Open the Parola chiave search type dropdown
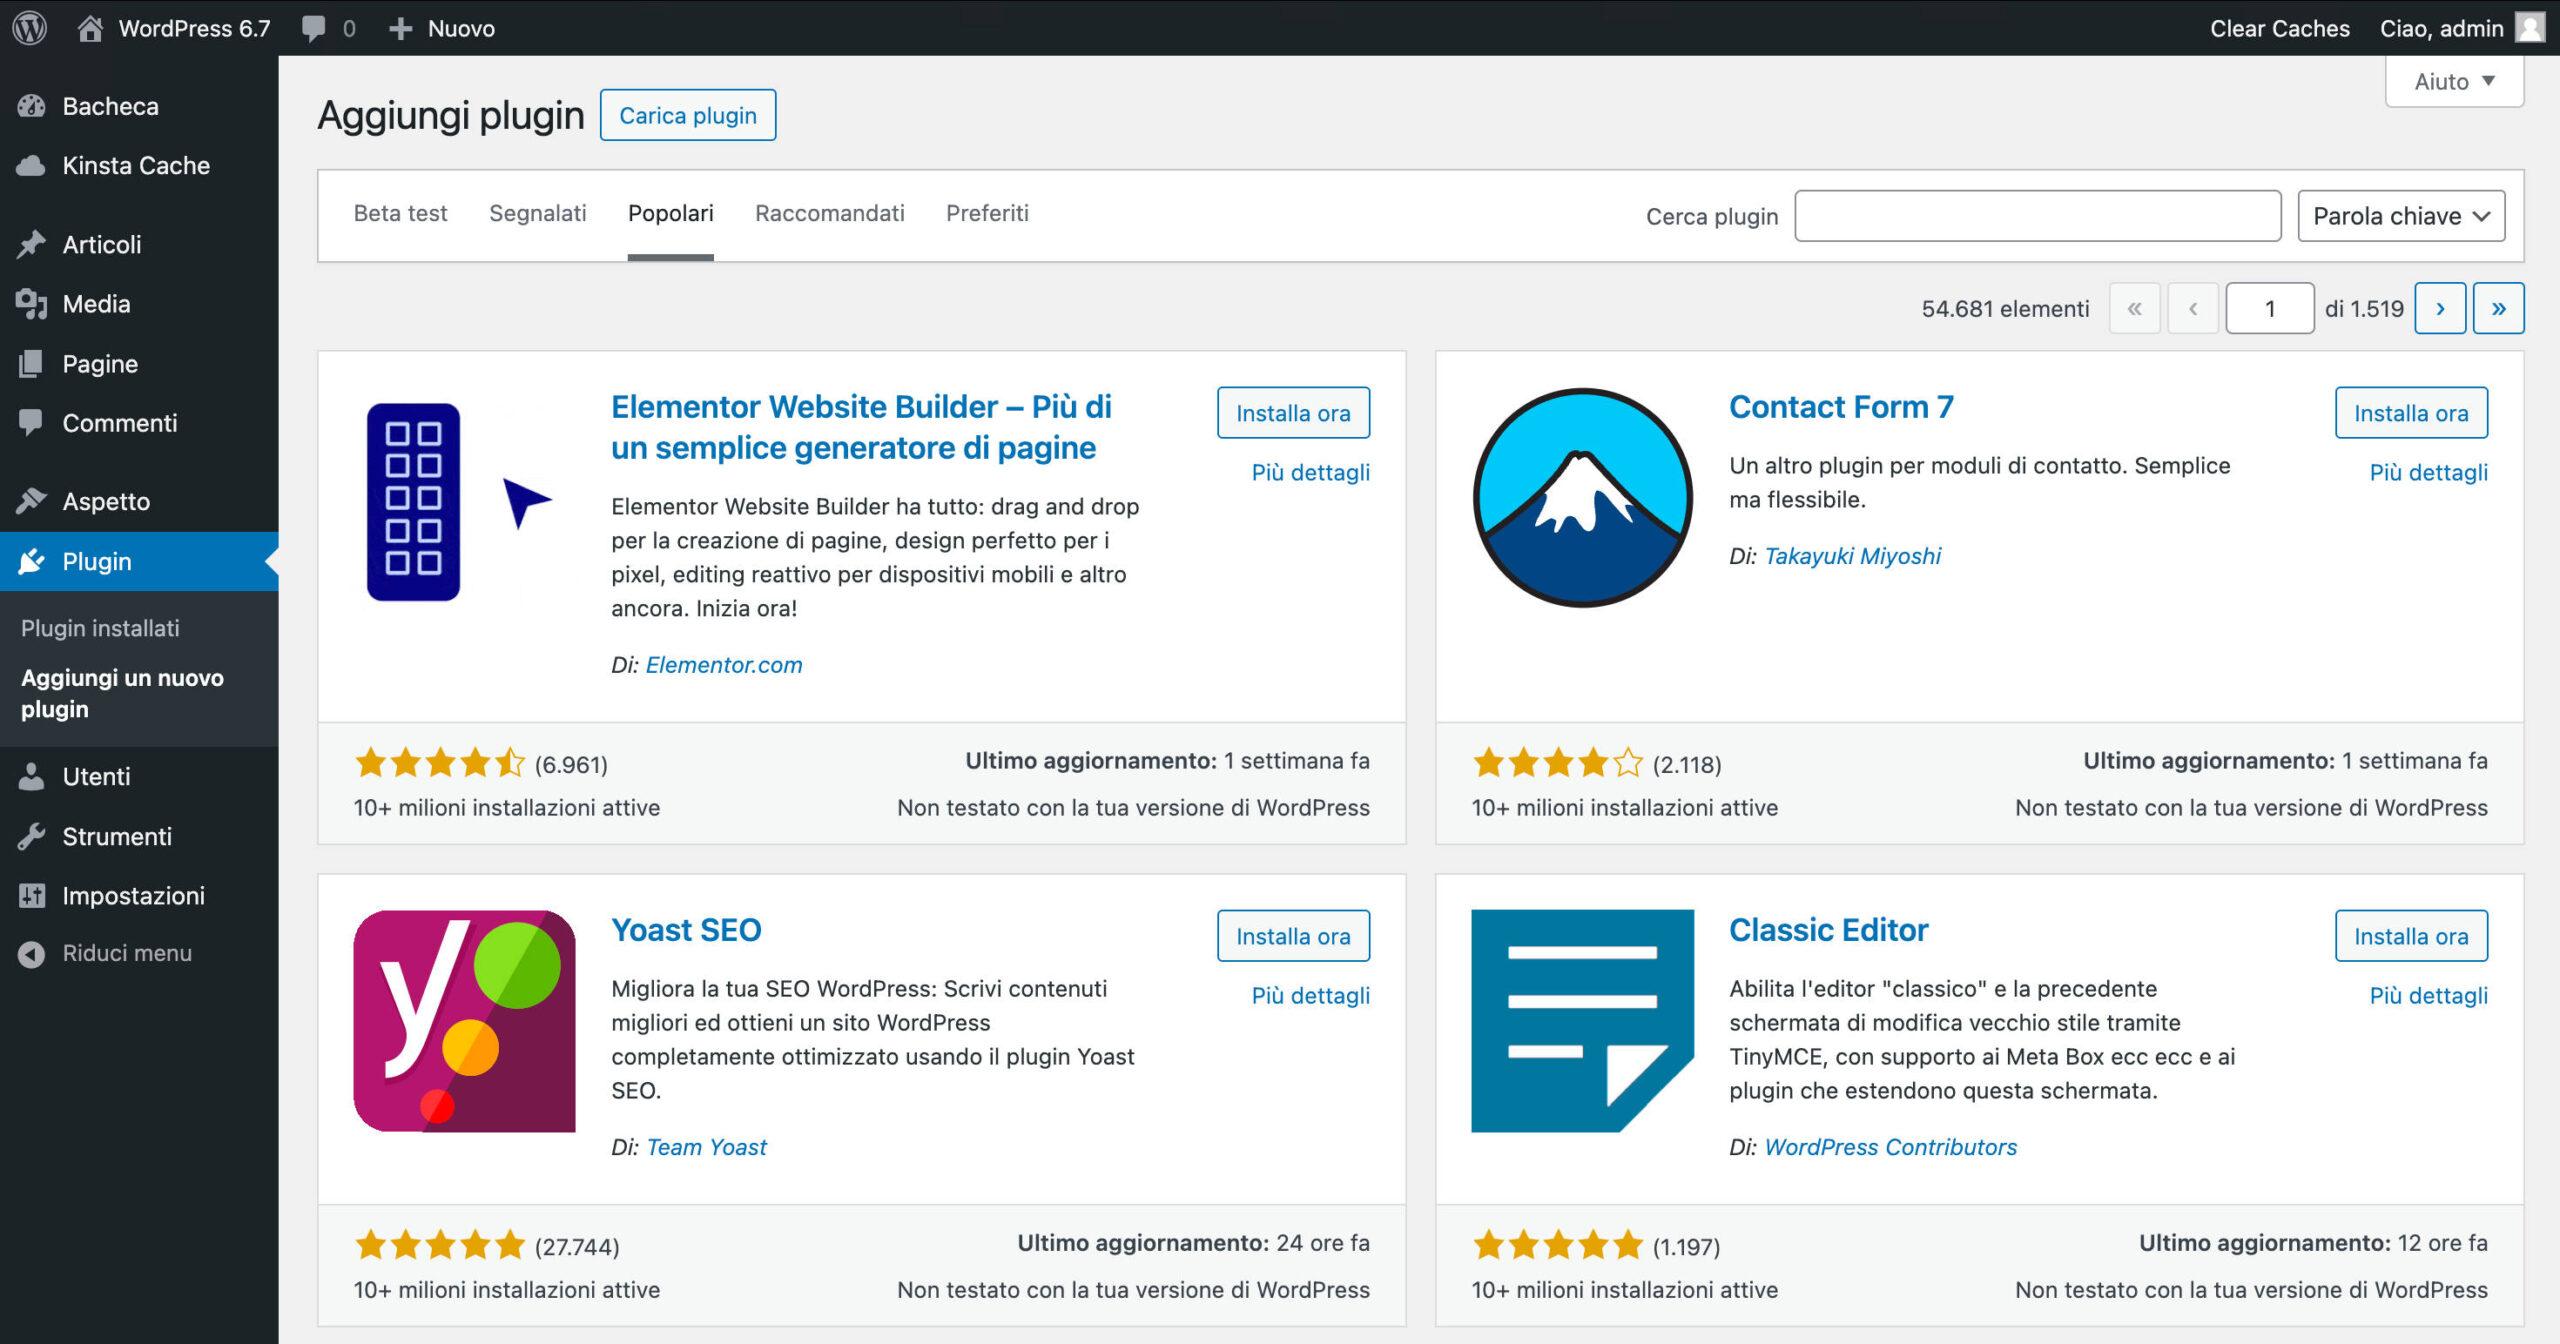The width and height of the screenshot is (2560, 1344). coord(2401,216)
